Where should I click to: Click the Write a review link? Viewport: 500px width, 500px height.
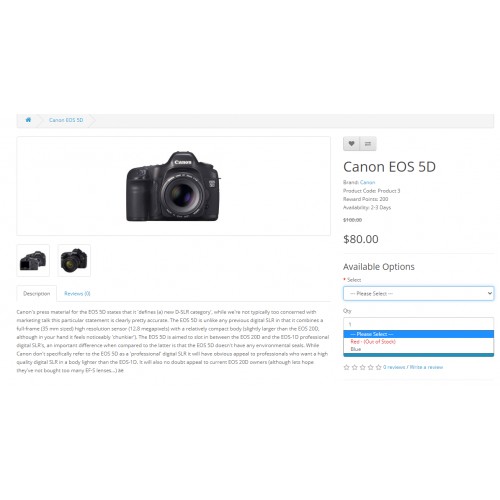tap(426, 367)
